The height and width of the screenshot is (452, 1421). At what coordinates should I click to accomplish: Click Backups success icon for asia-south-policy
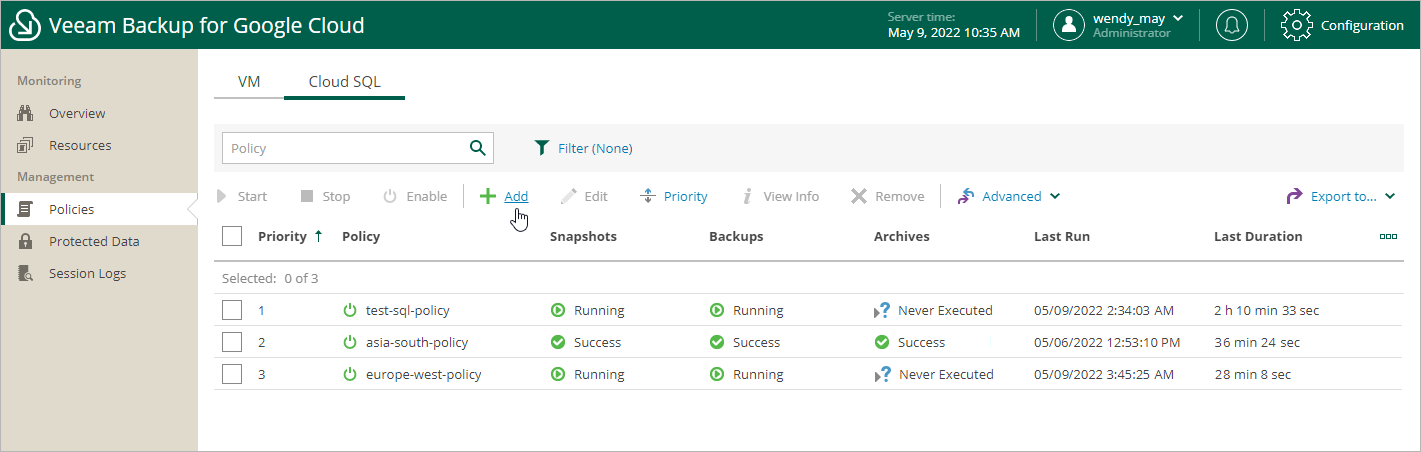(x=717, y=342)
